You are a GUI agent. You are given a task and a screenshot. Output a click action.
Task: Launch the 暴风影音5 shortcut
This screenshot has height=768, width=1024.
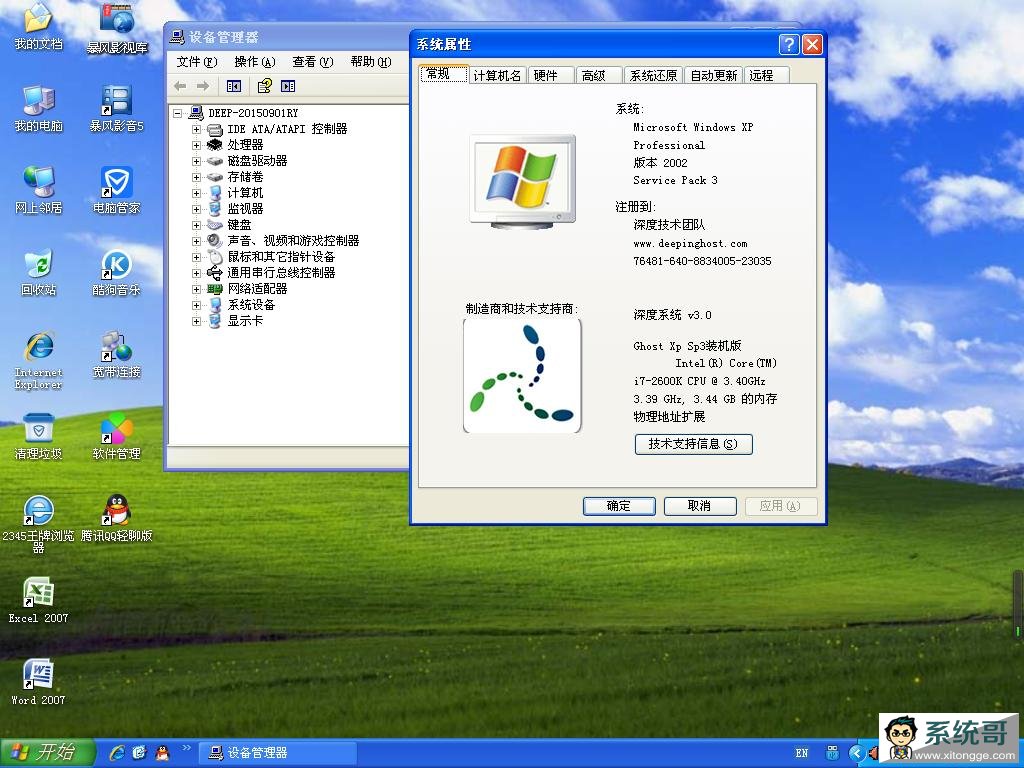pyautogui.click(x=117, y=108)
